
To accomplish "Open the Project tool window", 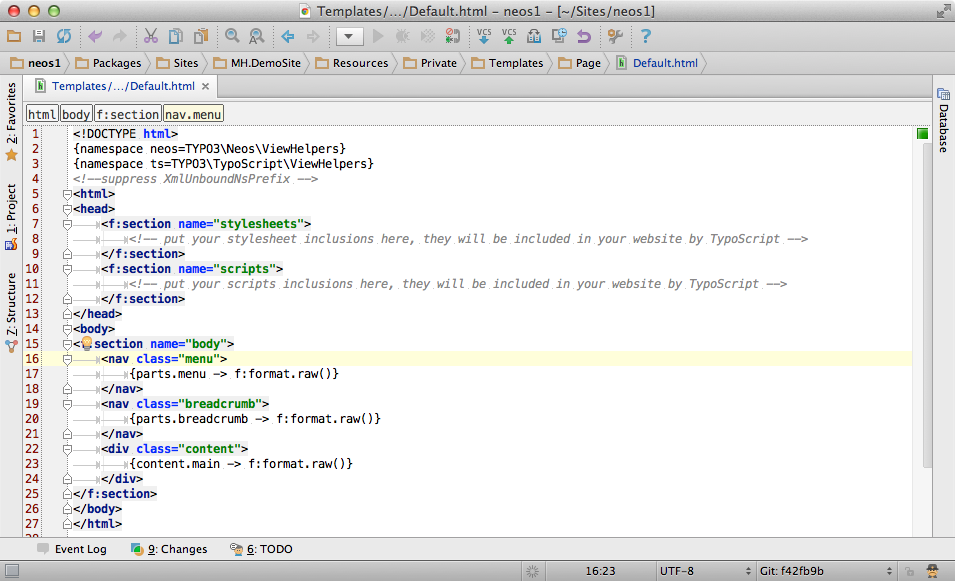I will point(11,217).
